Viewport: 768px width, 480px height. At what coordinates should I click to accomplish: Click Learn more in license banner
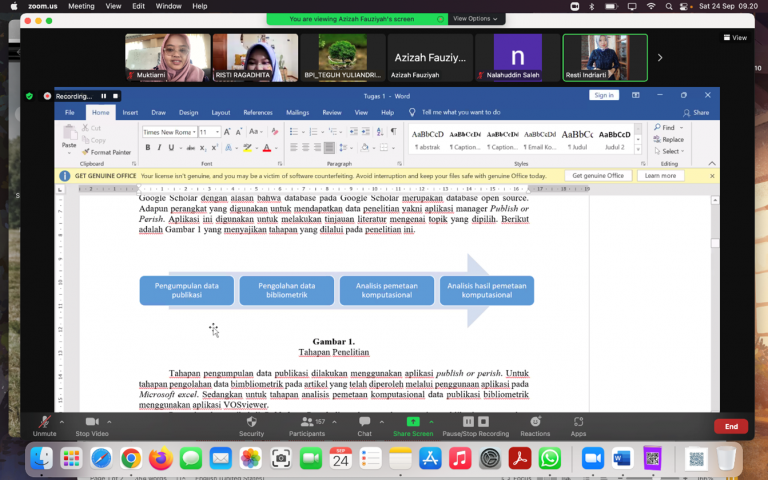(x=660, y=175)
